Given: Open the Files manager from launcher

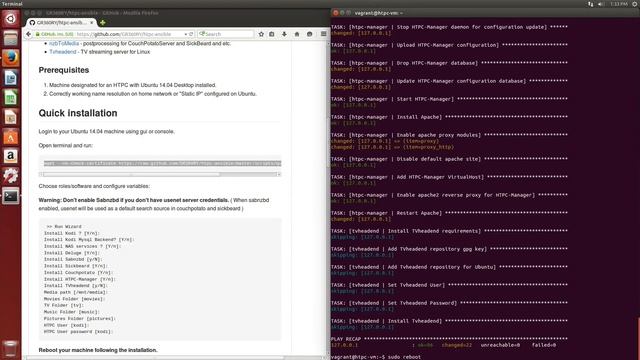Looking at the screenshot, I should coord(11,38).
